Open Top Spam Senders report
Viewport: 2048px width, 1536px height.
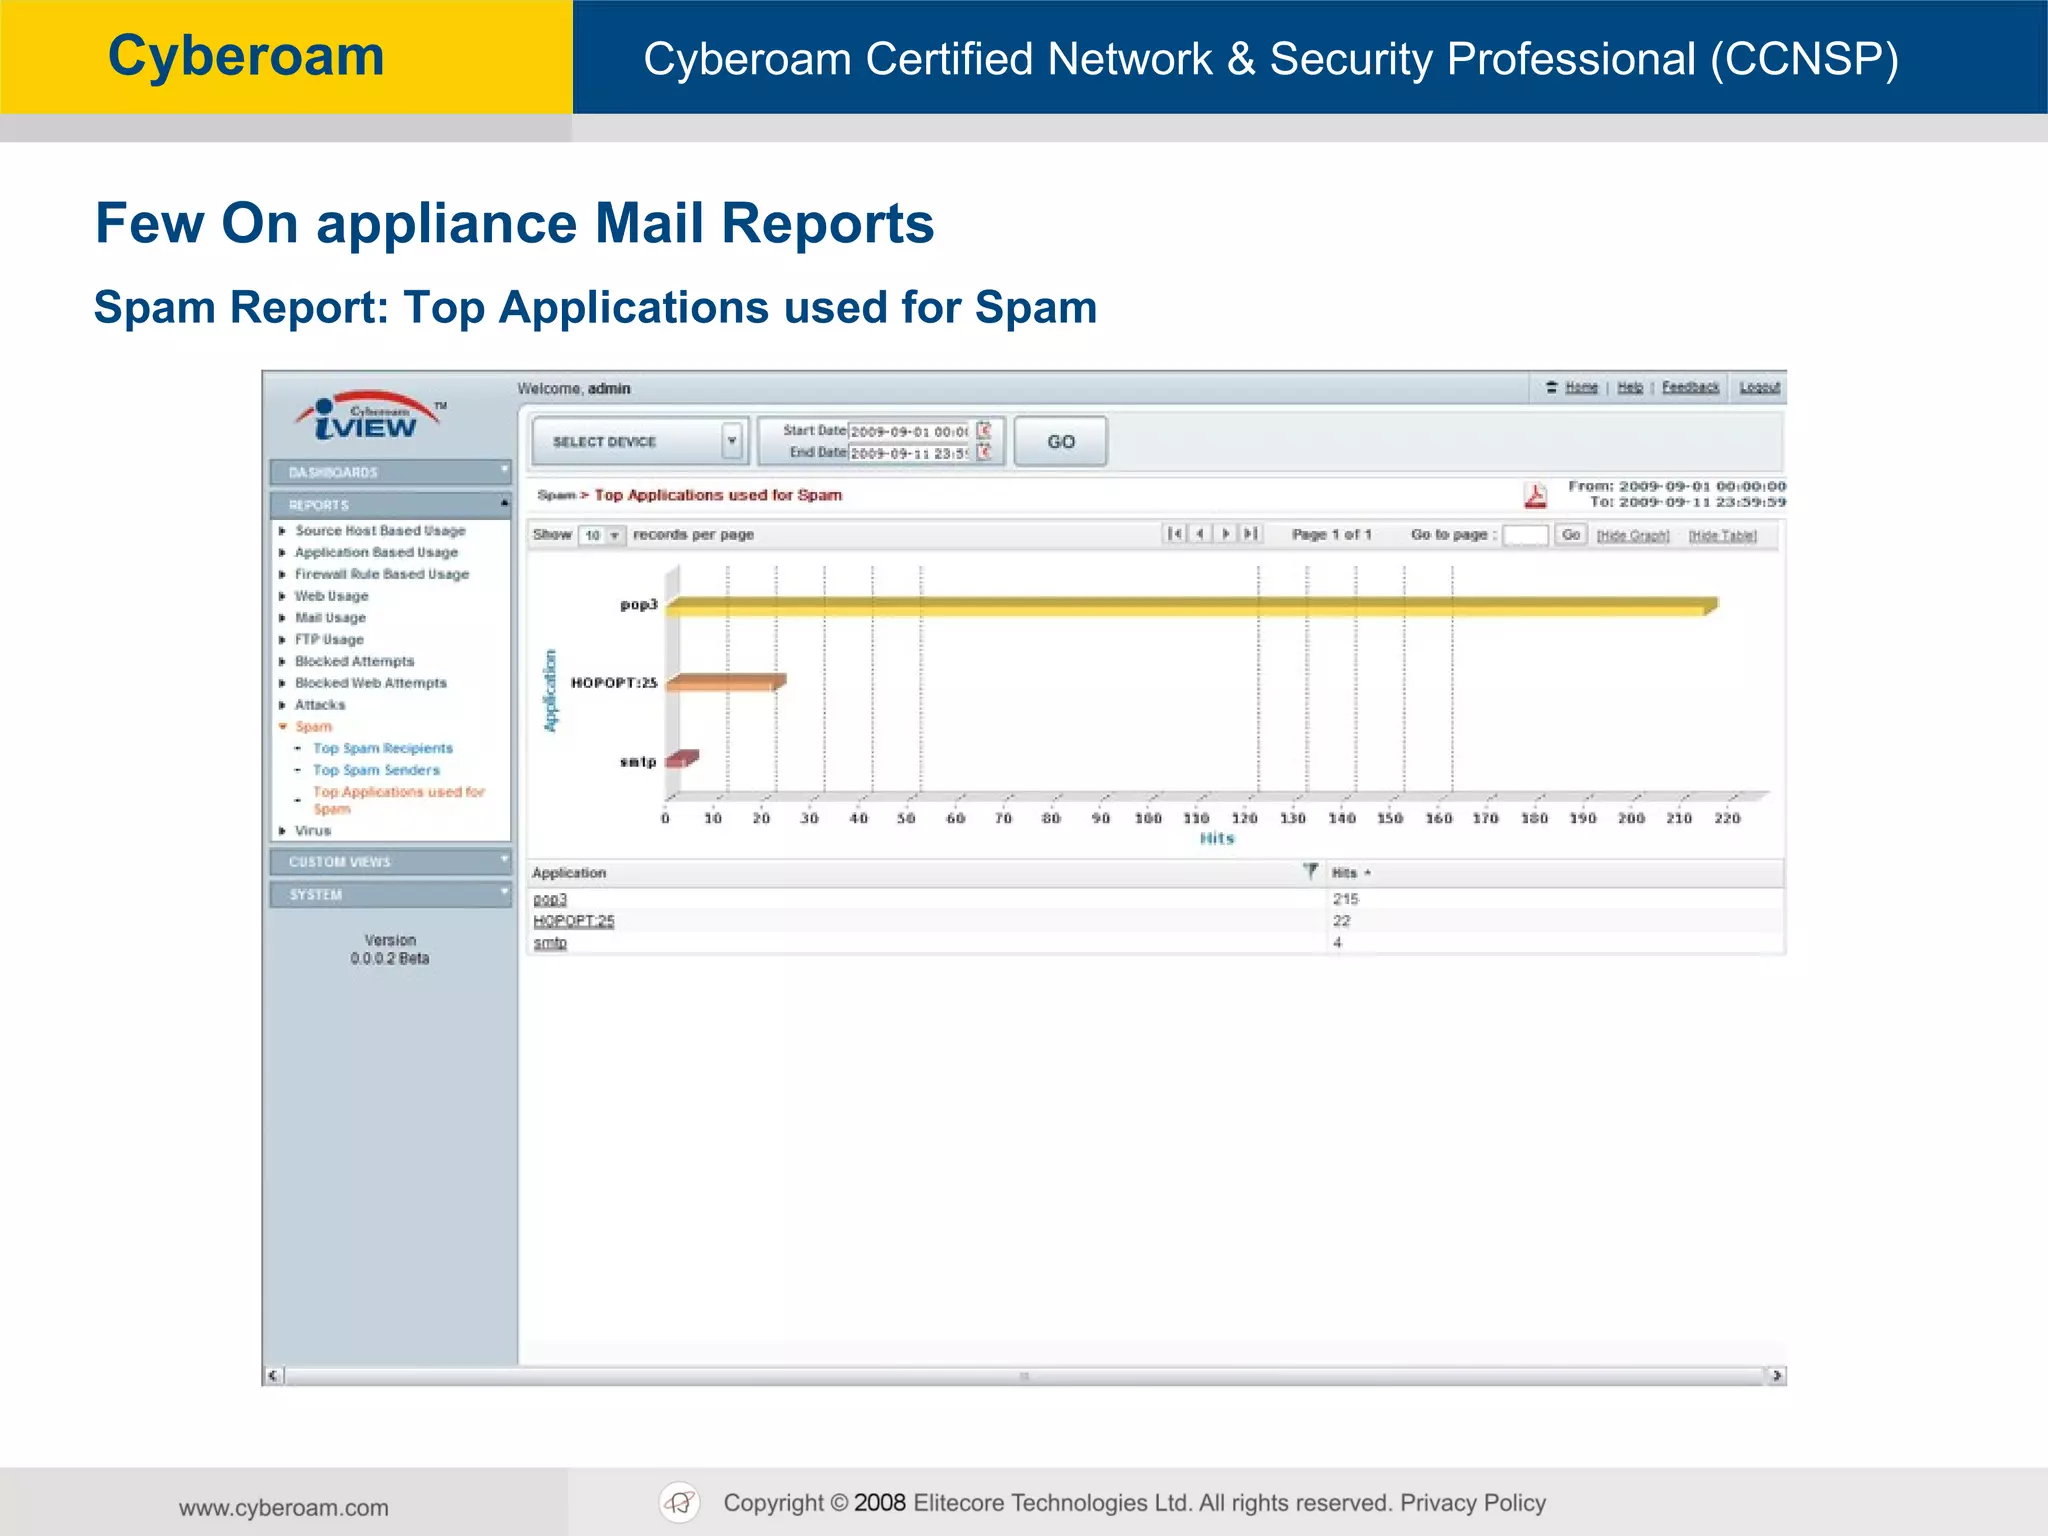(x=377, y=770)
